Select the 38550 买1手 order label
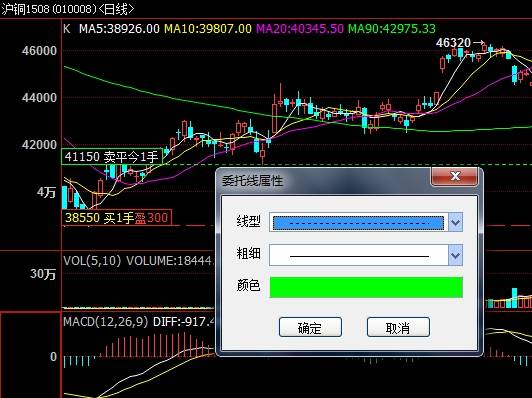Screen dimensions: 532x398 117,217
